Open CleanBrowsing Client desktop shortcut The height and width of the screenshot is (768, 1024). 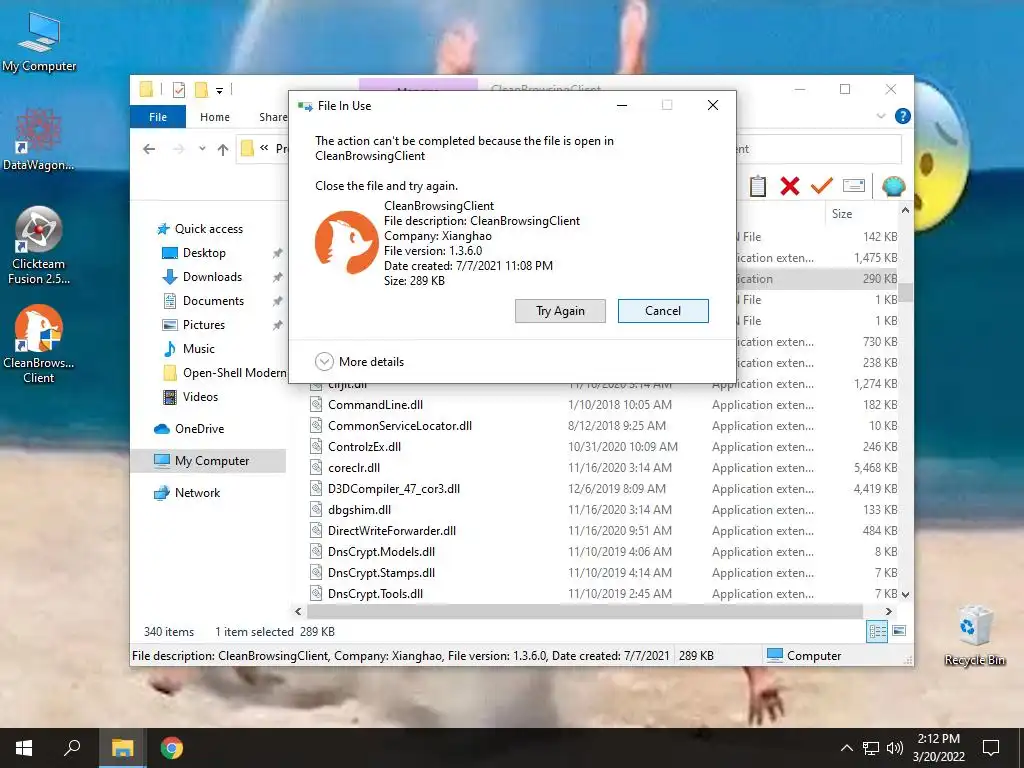[39, 344]
